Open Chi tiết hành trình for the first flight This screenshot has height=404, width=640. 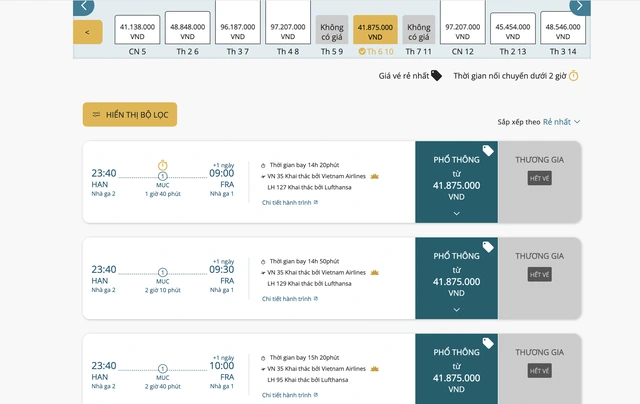(290, 202)
